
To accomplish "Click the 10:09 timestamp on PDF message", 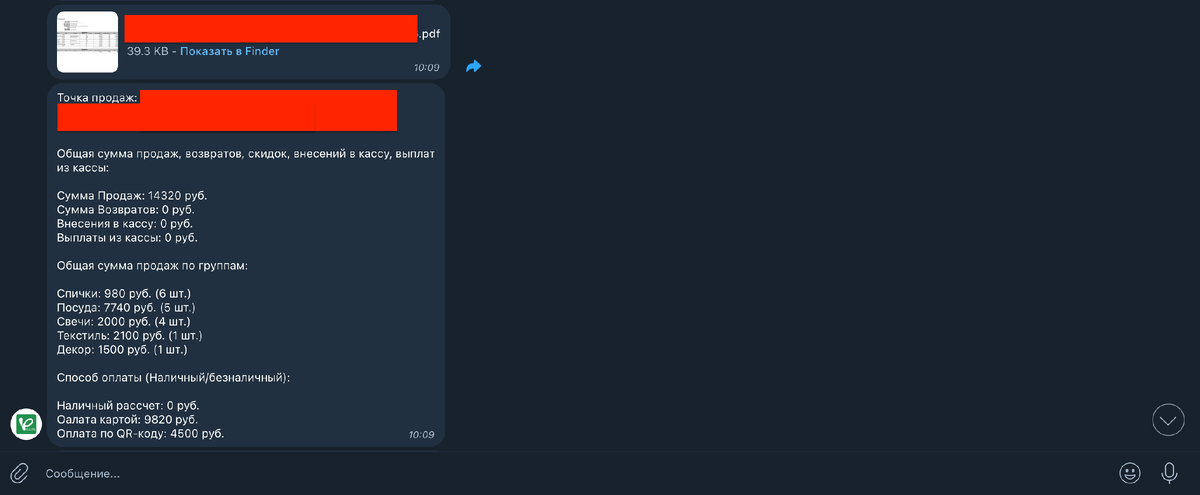I will tap(425, 68).
